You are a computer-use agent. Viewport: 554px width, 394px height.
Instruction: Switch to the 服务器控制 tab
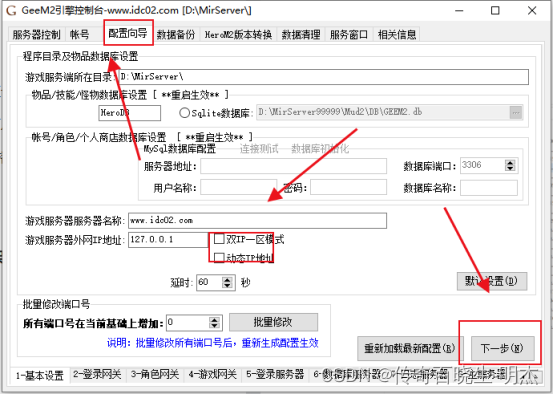click(36, 35)
